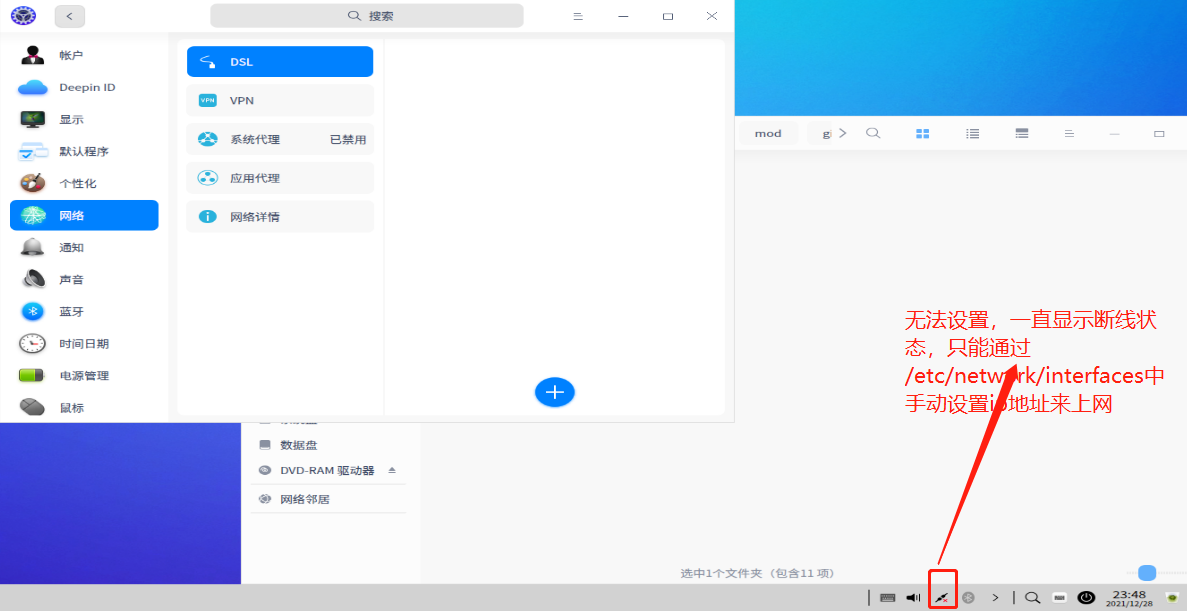Viewport: 1187px width, 611px height.
Task: Open the 时间日期 date and time settings
Action: (x=84, y=344)
